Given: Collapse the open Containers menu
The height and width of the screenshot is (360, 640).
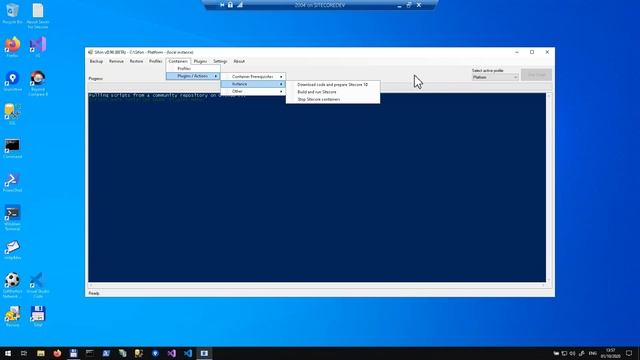Looking at the screenshot, I should [x=178, y=61].
